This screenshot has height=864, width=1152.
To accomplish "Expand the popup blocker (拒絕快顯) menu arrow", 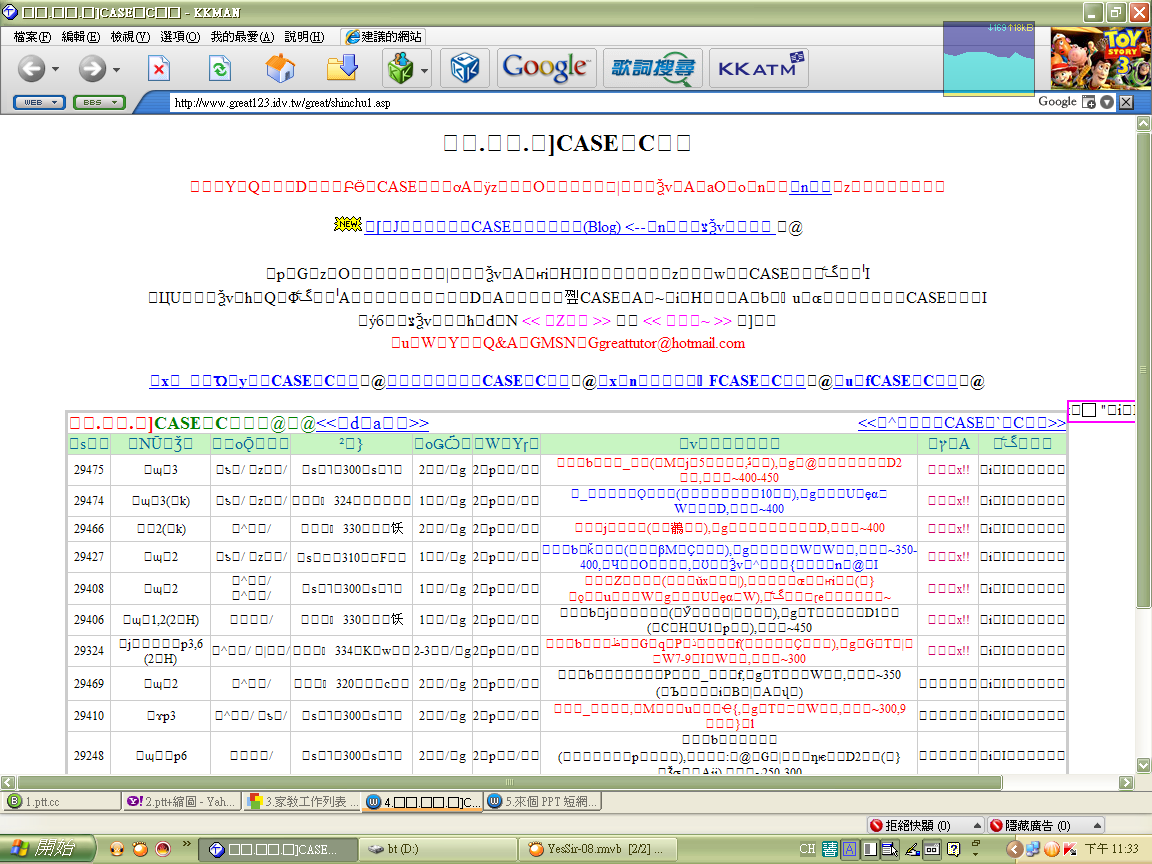I will point(978,826).
